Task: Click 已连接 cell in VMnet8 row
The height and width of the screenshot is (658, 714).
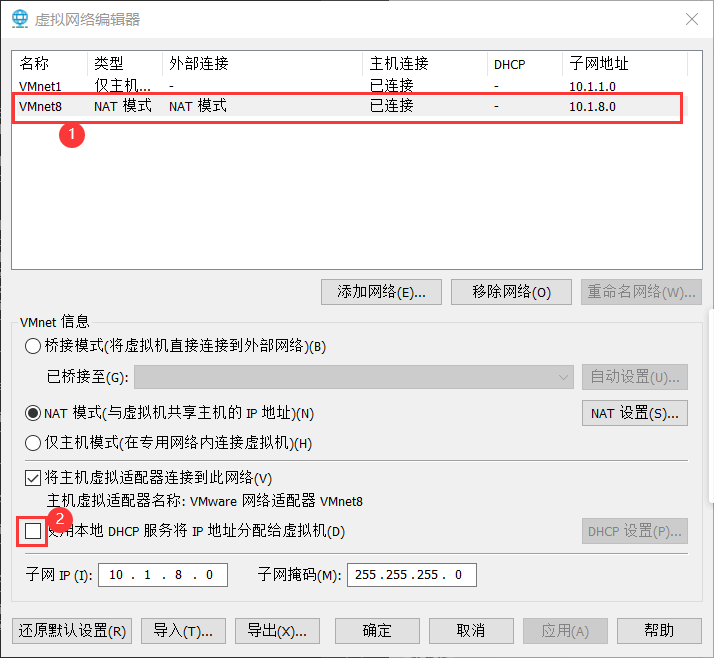Action: [392, 106]
